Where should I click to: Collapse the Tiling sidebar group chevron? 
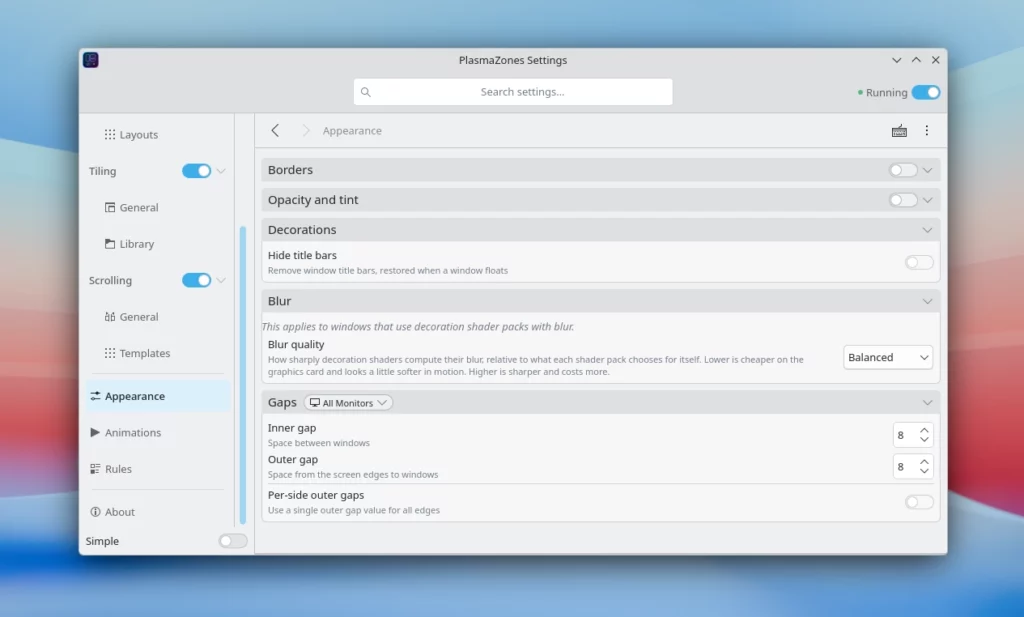(221, 171)
